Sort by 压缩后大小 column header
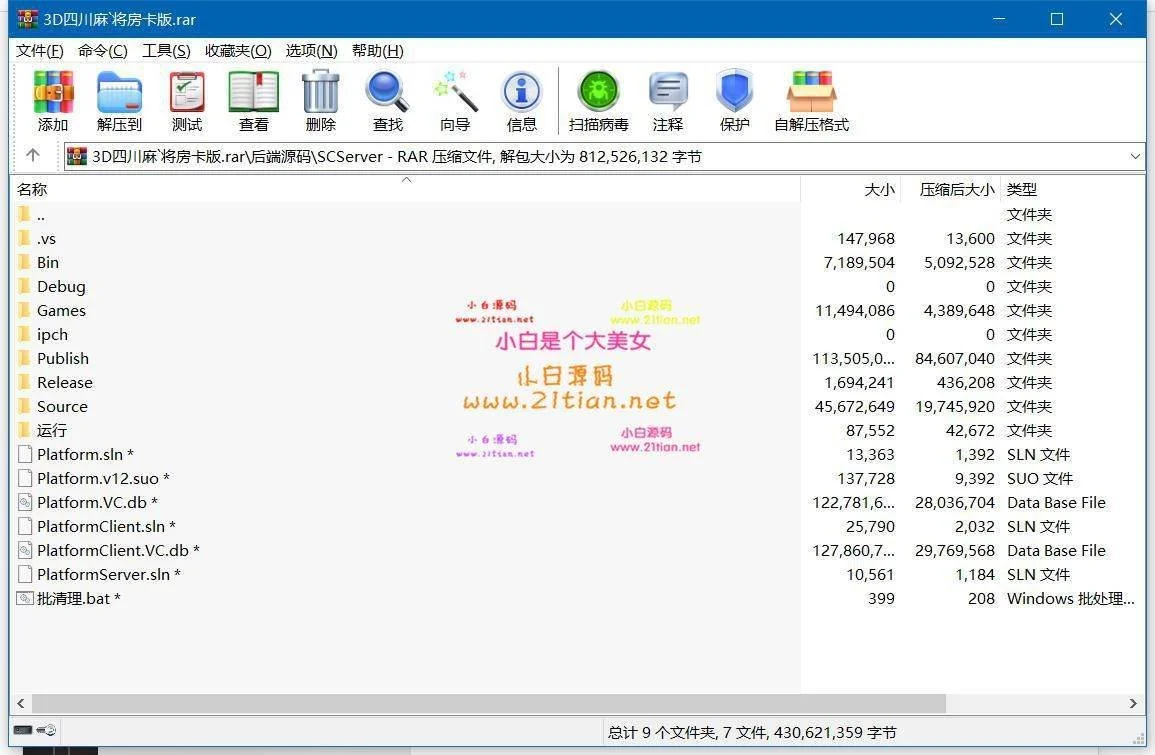The height and width of the screenshot is (755, 1155). 957,189
